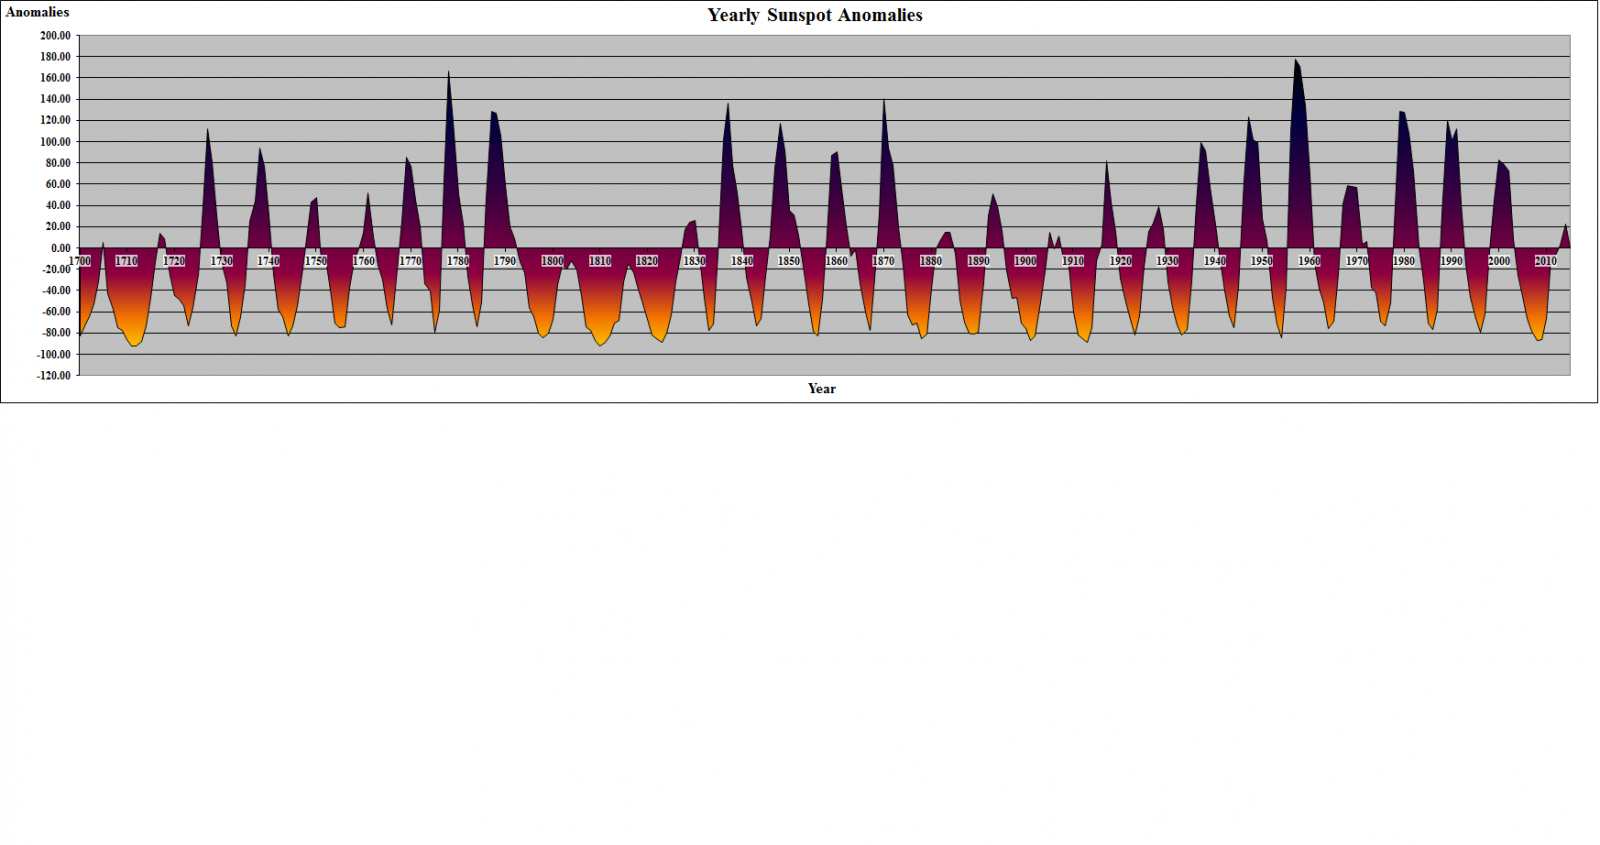Viewport: 1600px width, 845px height.
Task: Select the 180.00 y-axis value
Action: coord(55,56)
